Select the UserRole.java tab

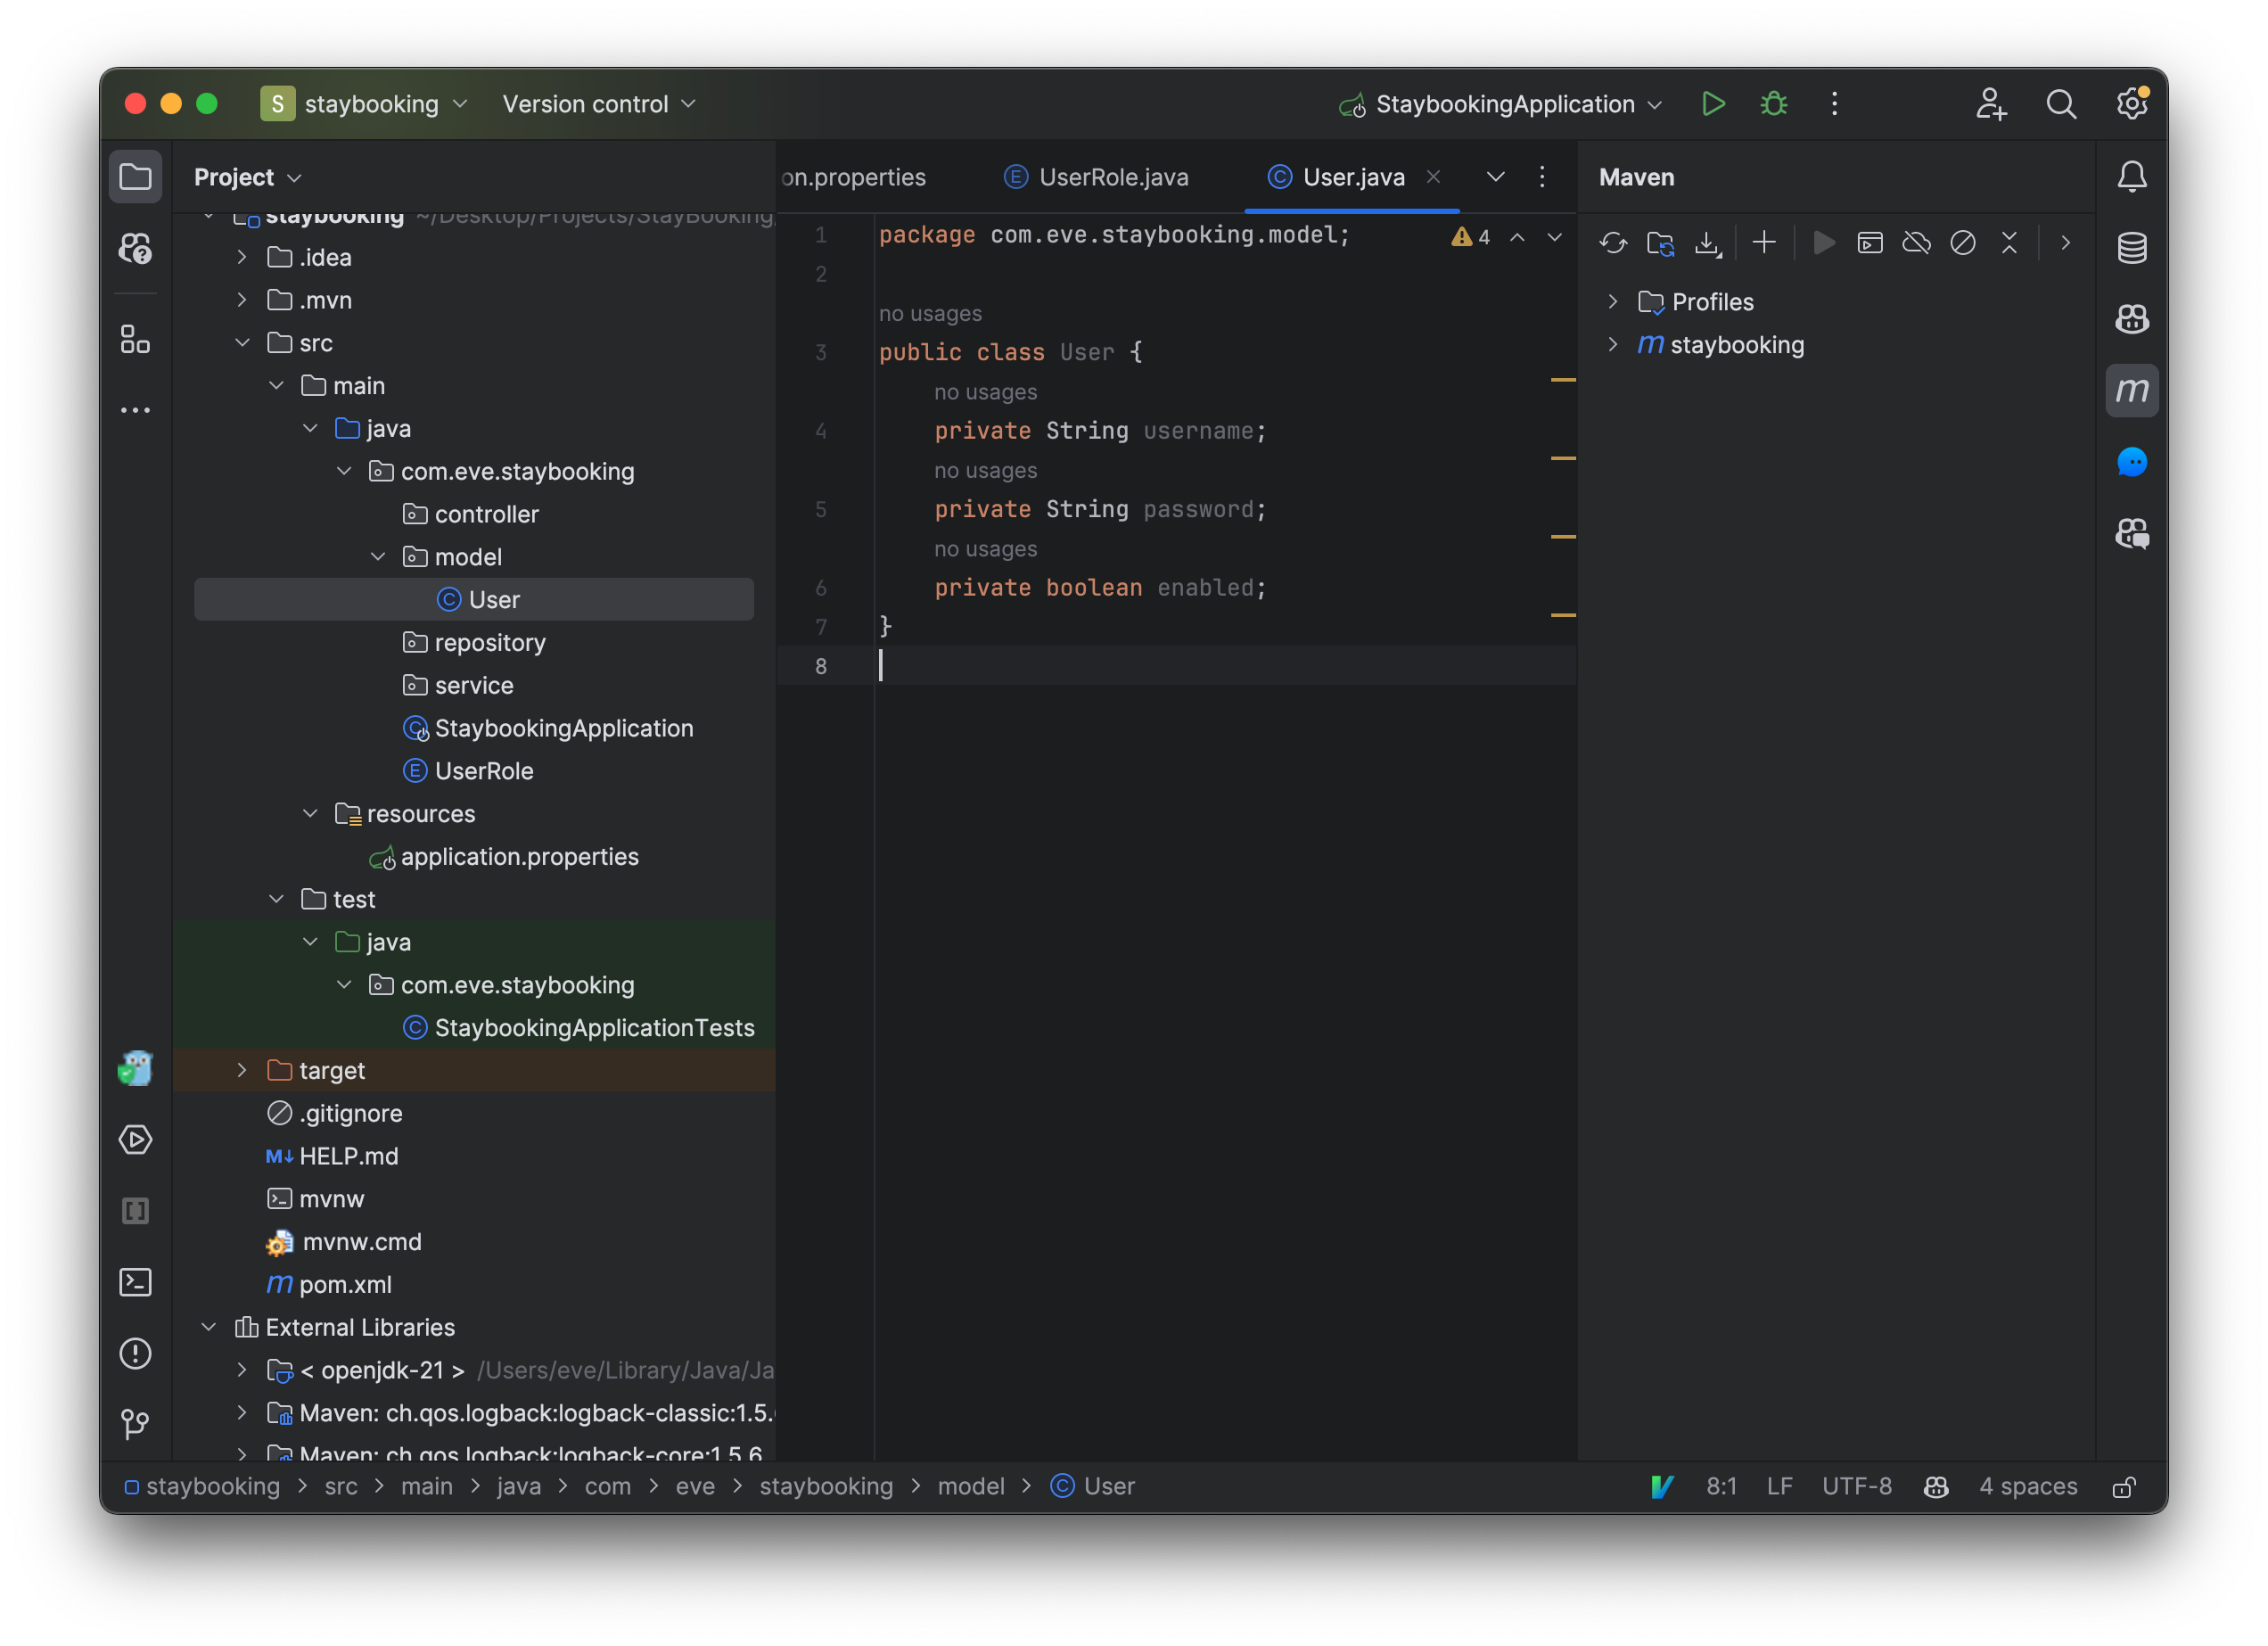(1114, 176)
